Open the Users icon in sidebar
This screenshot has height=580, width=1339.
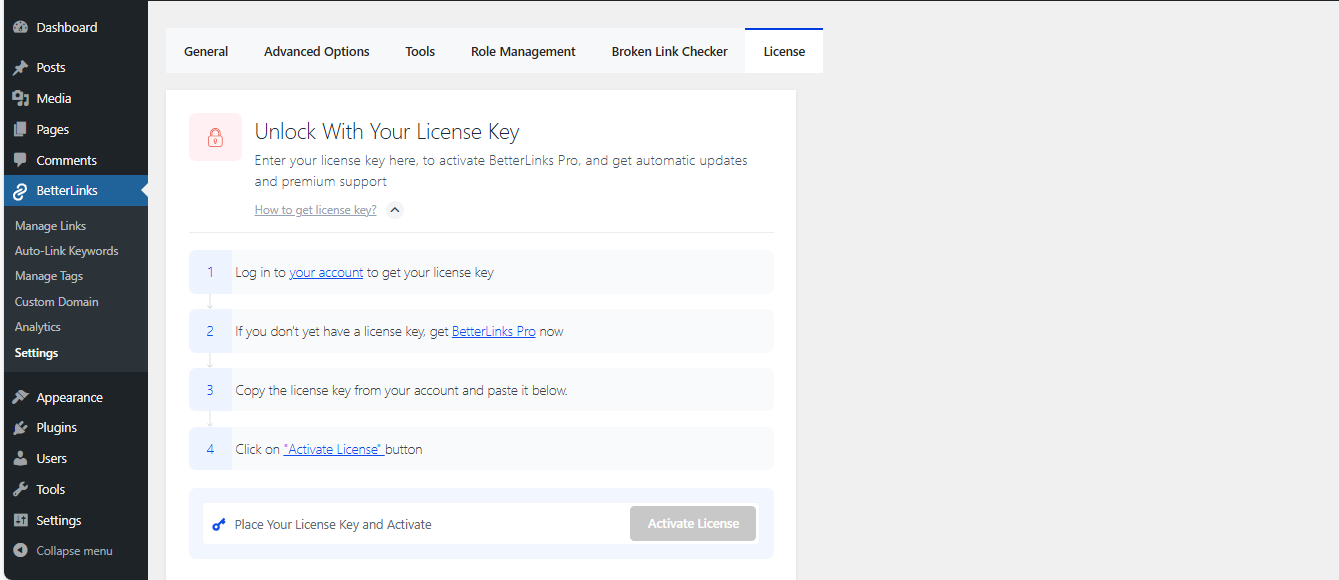22,458
